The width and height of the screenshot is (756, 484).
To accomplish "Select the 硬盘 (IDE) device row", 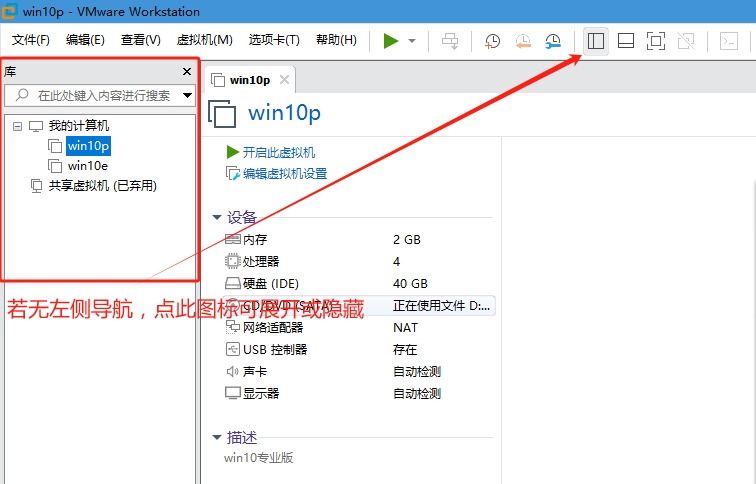I will click(359, 283).
